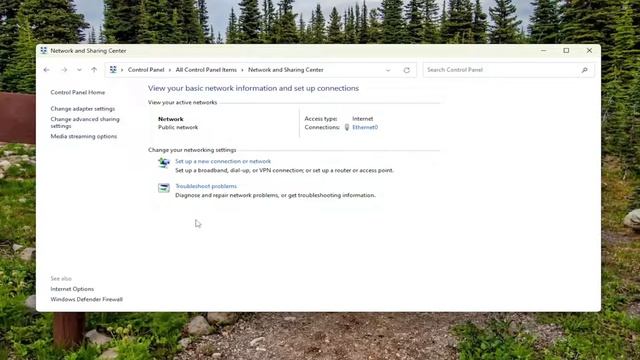
Task: Click the Troubleshoot problems icon
Action: coord(164,188)
